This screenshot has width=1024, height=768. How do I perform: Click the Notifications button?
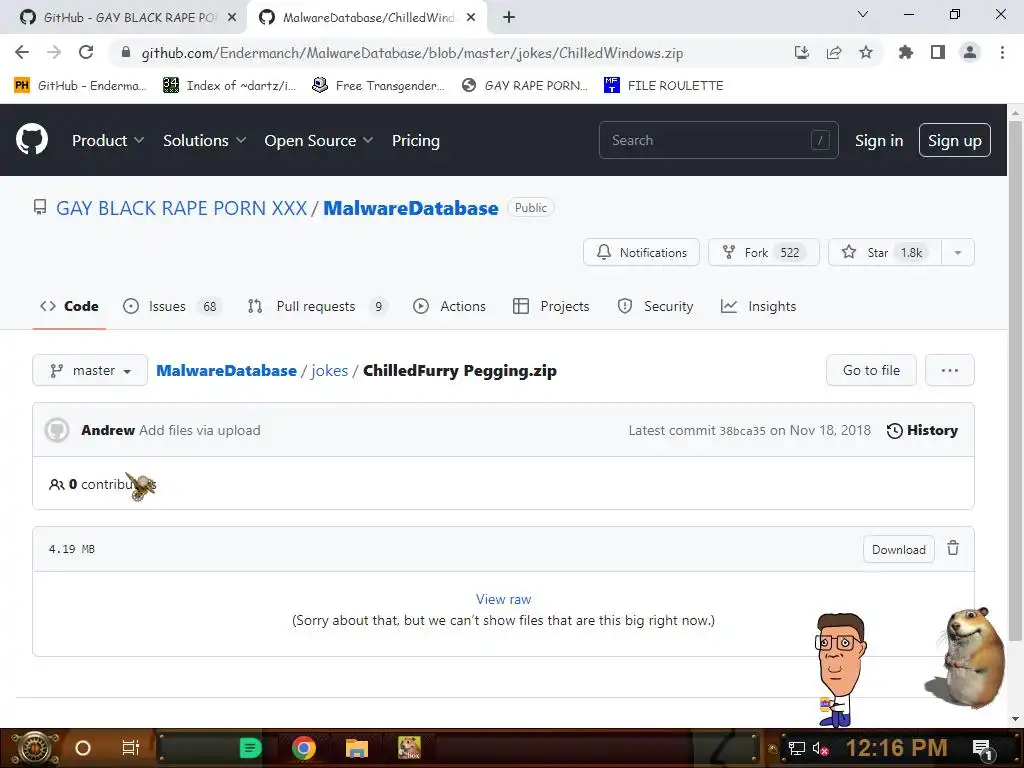click(x=641, y=253)
